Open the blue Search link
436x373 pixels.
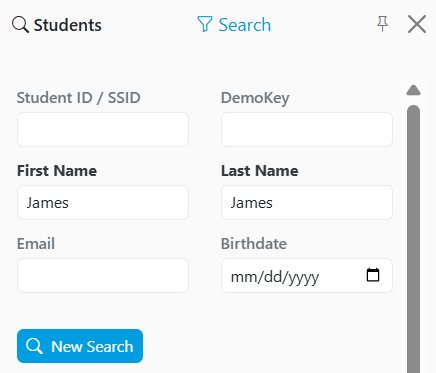[244, 25]
